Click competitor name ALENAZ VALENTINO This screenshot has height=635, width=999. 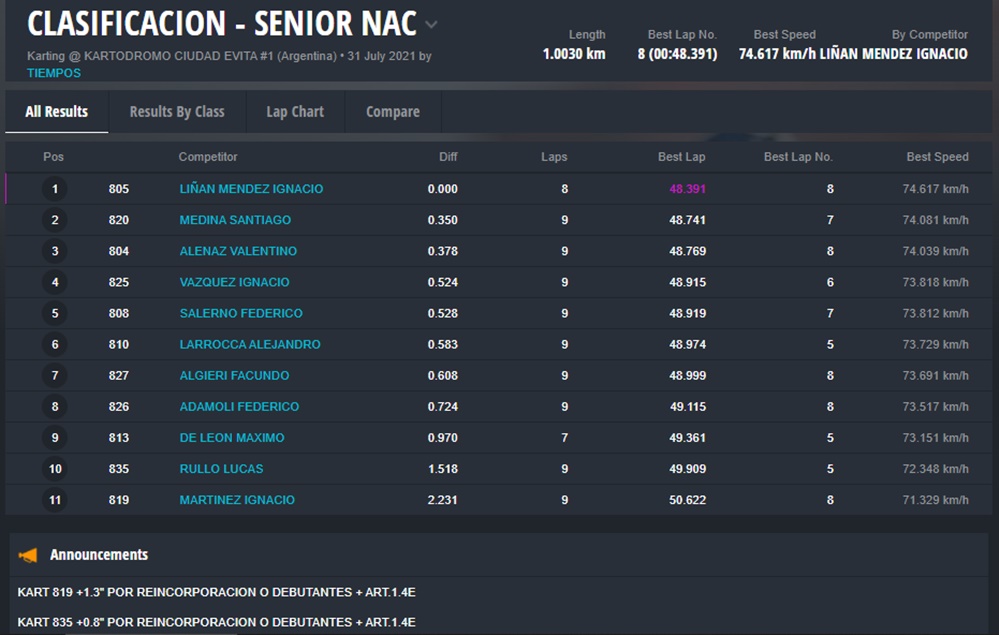pos(238,251)
